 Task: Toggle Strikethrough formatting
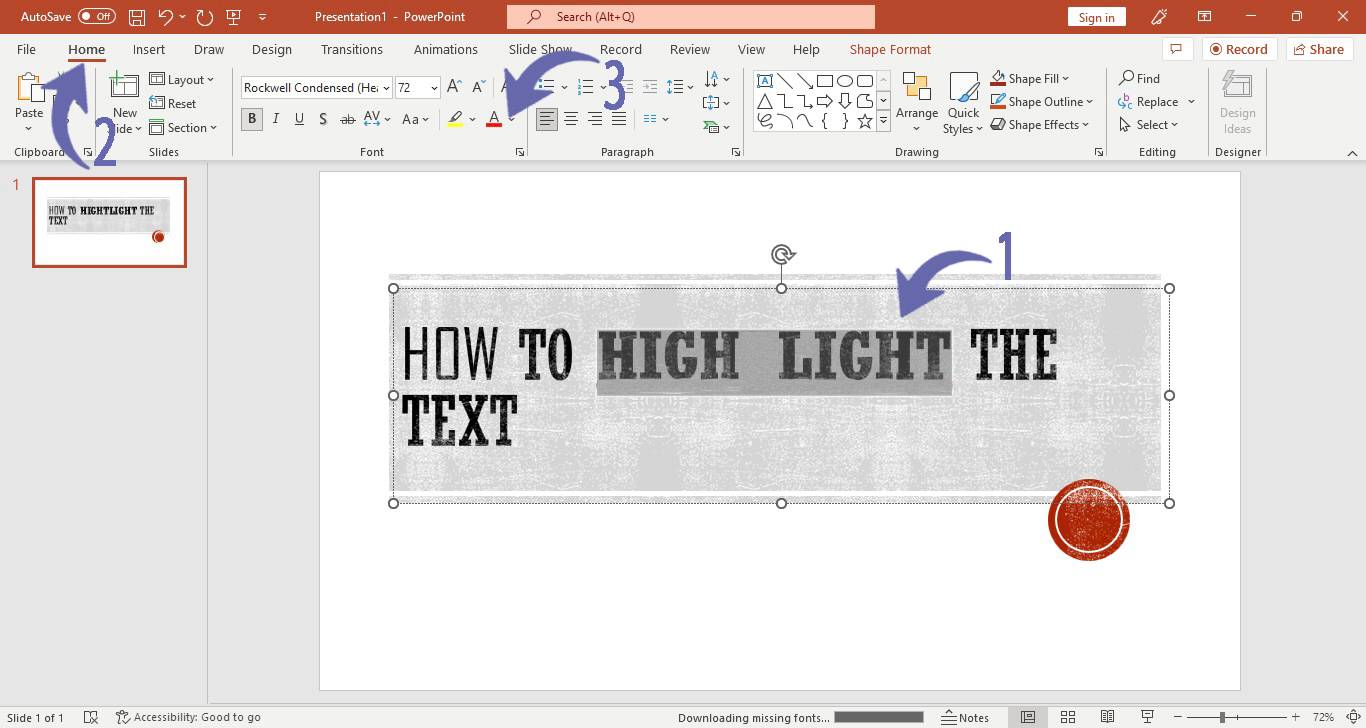pyautogui.click(x=348, y=119)
